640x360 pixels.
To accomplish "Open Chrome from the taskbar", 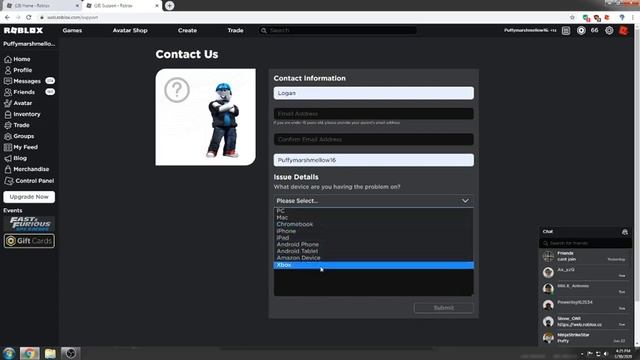I will tap(29, 353).
